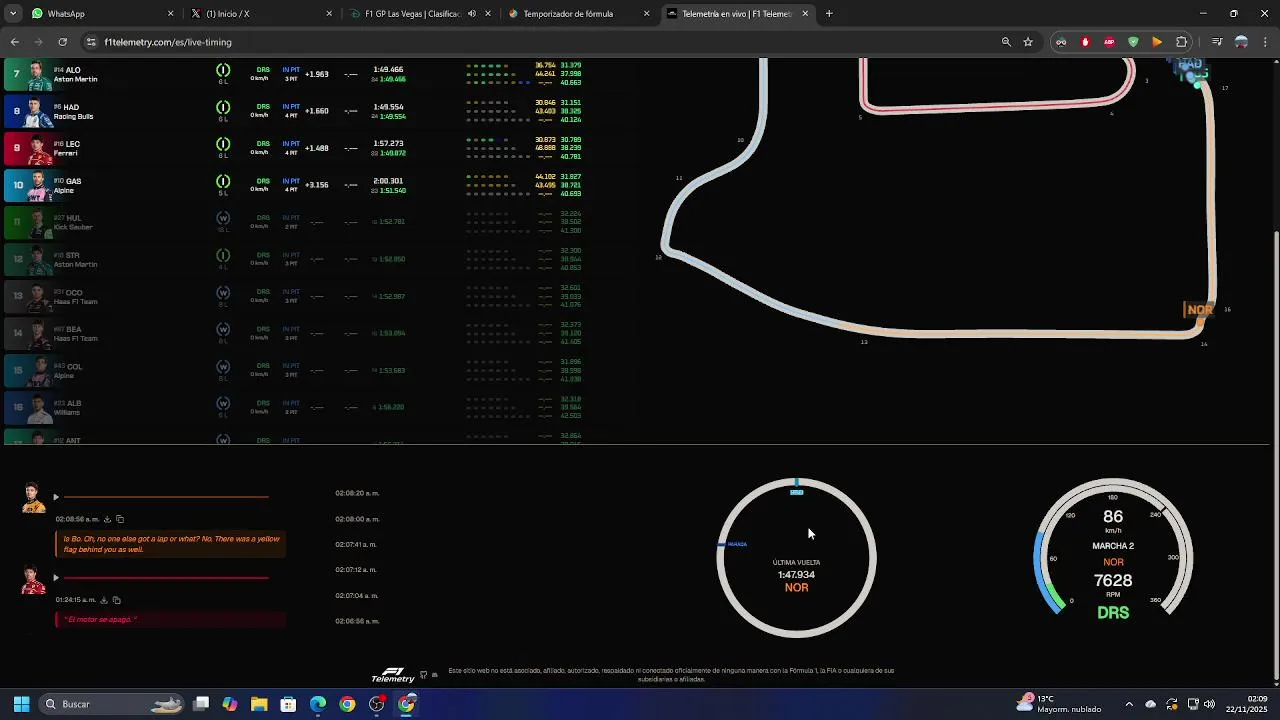Seek the orange Norris radio audio bar

tap(166, 497)
